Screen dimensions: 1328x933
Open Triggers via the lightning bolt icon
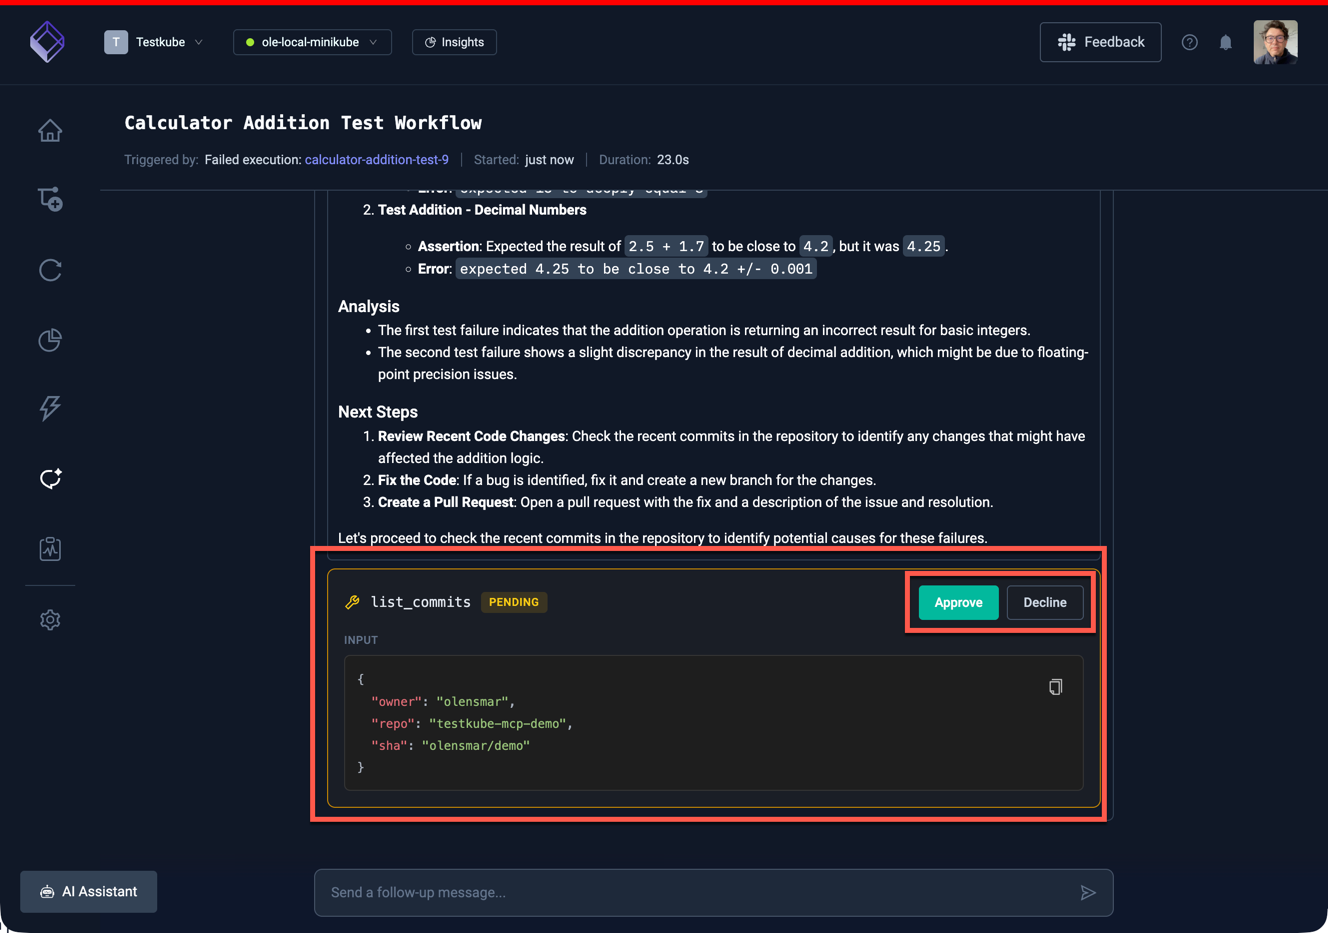click(50, 408)
